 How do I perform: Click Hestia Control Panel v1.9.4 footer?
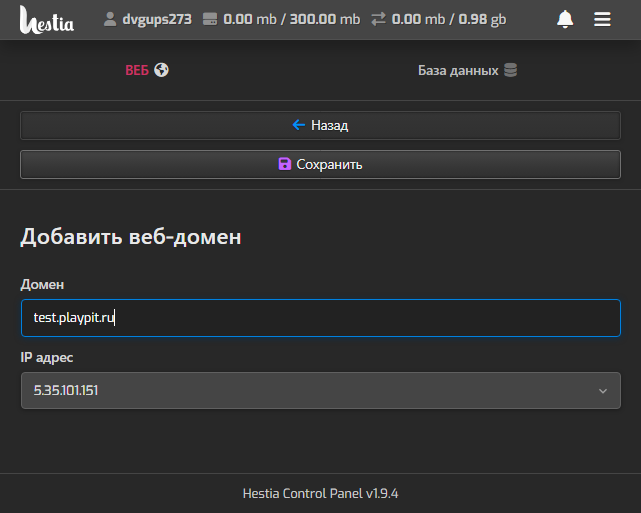tap(320, 493)
